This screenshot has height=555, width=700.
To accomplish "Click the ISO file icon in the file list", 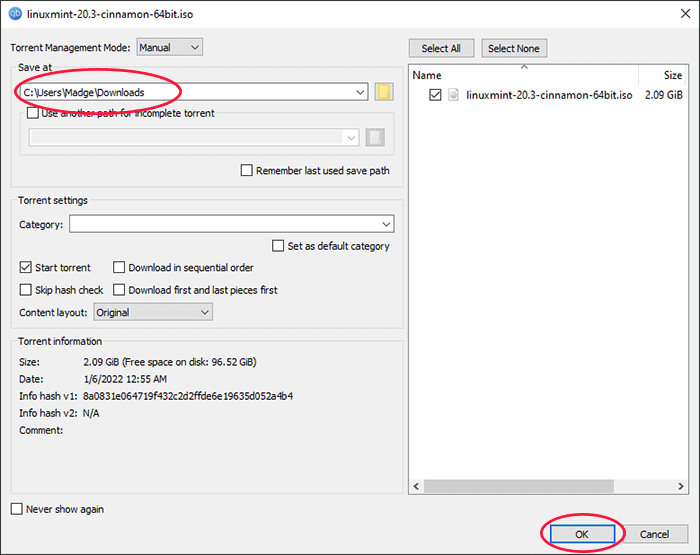I will (x=453, y=95).
